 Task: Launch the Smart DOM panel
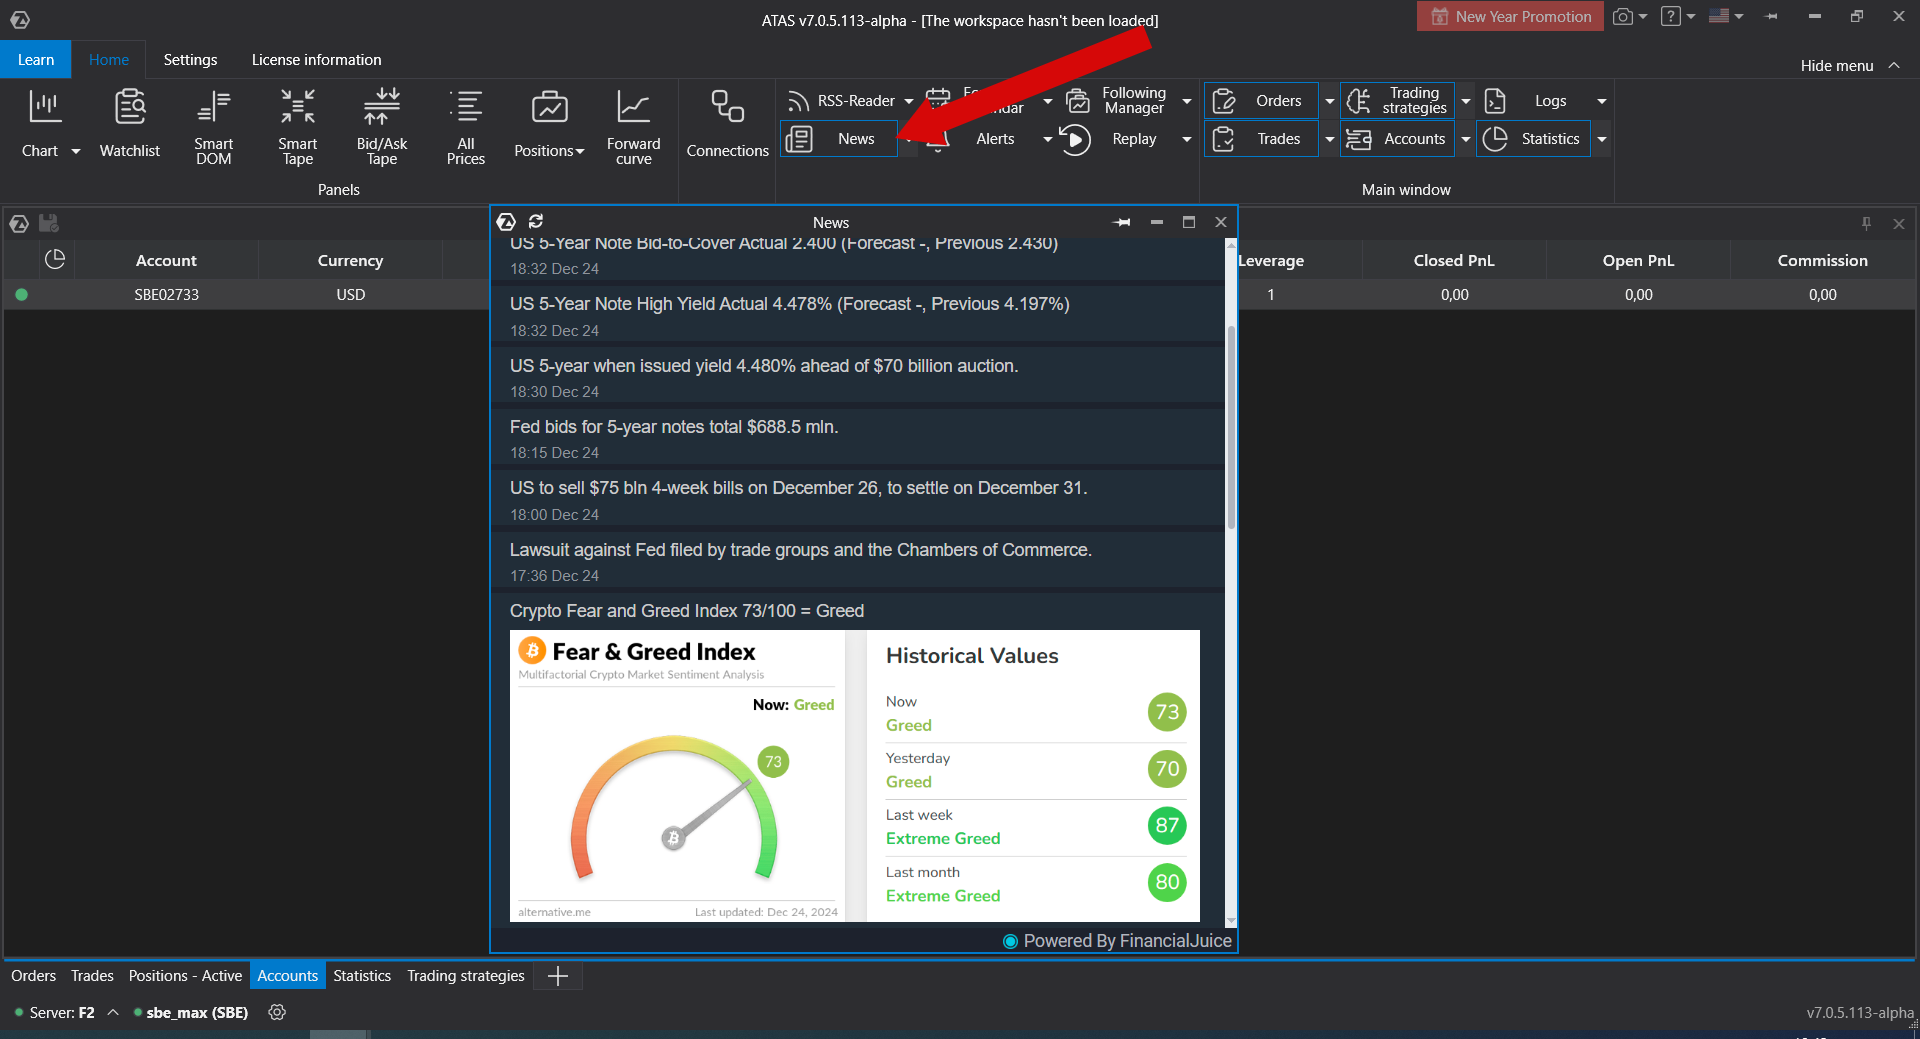click(x=214, y=125)
